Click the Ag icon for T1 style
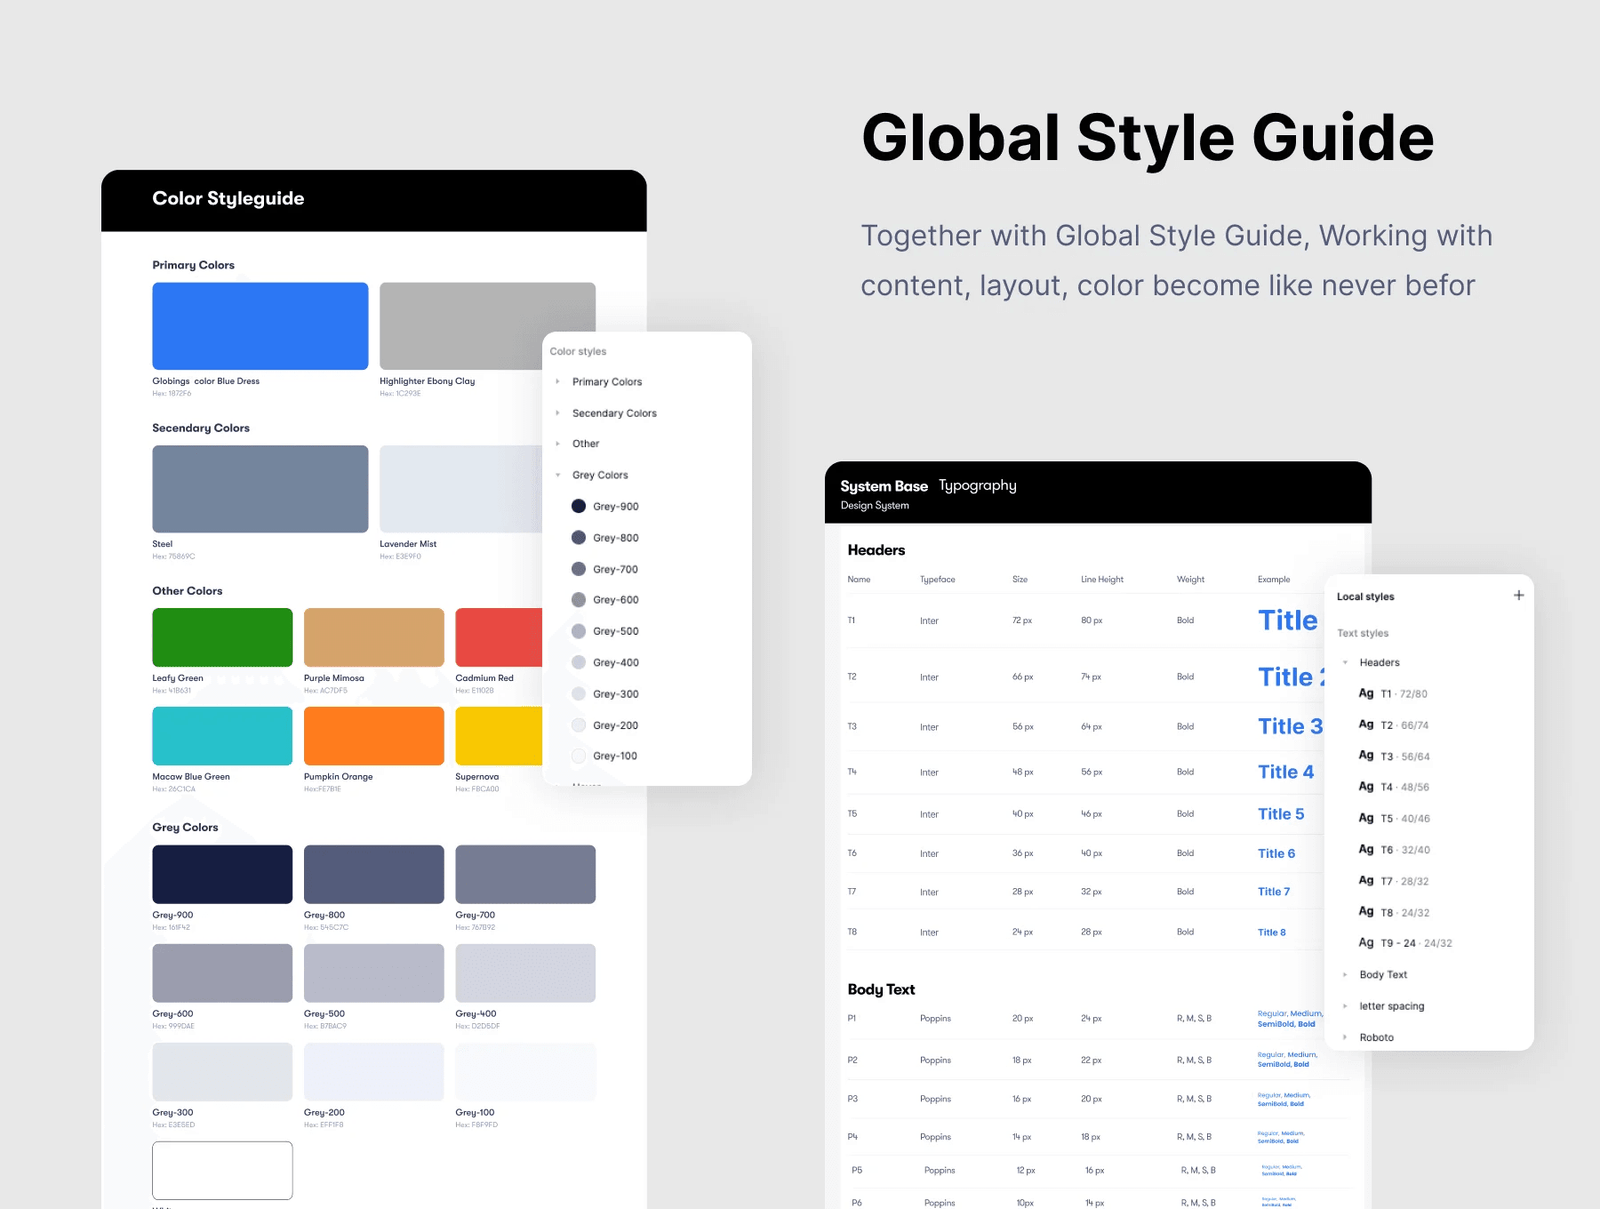Viewport: 1600px width, 1209px height. point(1366,693)
